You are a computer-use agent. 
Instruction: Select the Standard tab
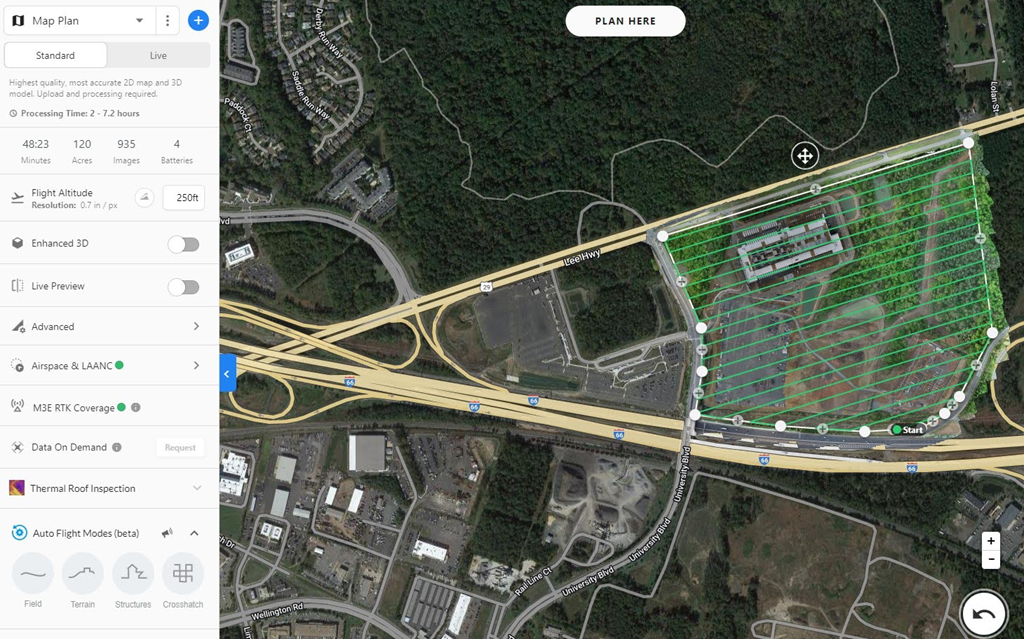56,56
